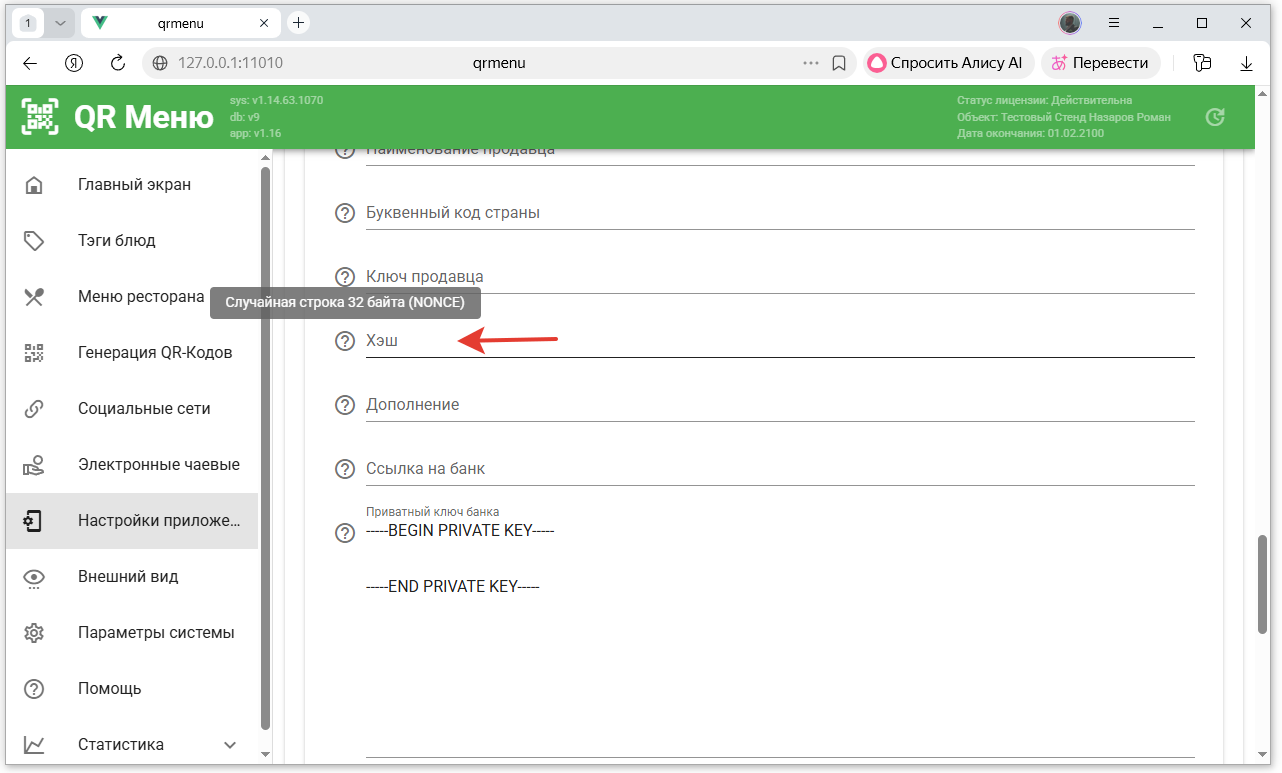Click the main page vertical scrollbar thumb
Viewport: 1282px width, 773px height.
tap(1262, 584)
